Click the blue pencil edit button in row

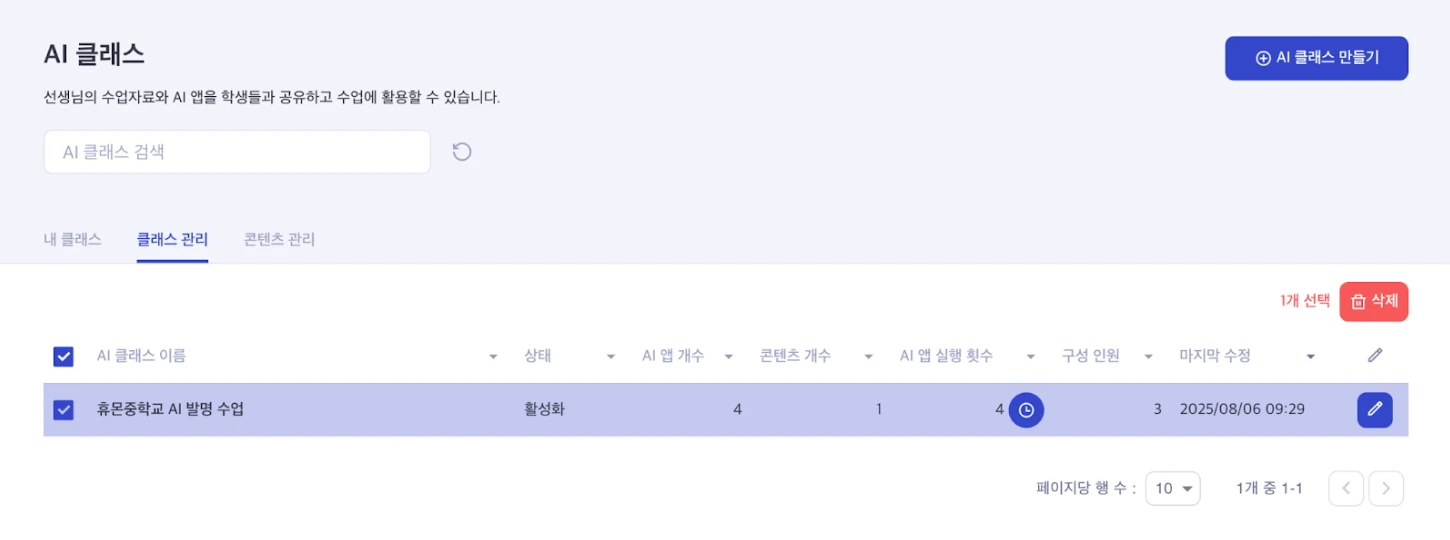pos(1374,410)
